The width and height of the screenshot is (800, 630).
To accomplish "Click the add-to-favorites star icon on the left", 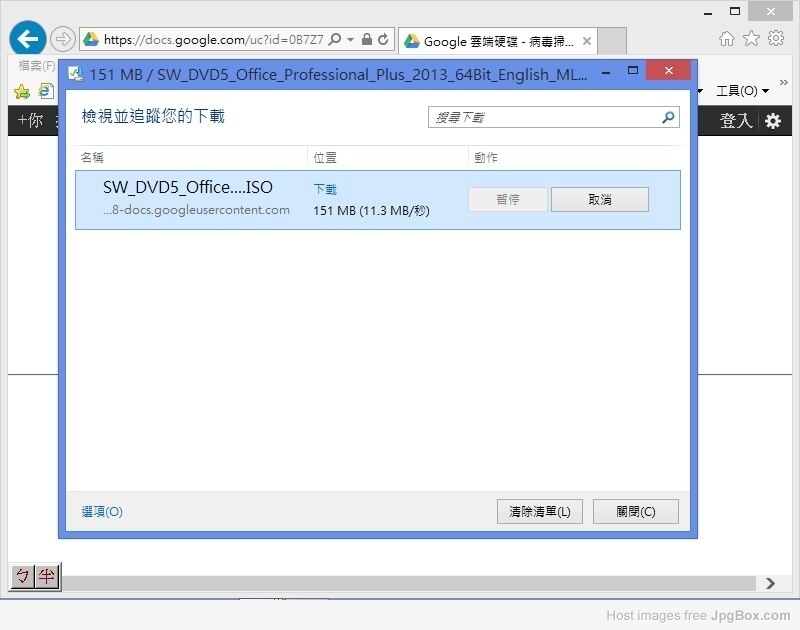I will [x=22, y=91].
